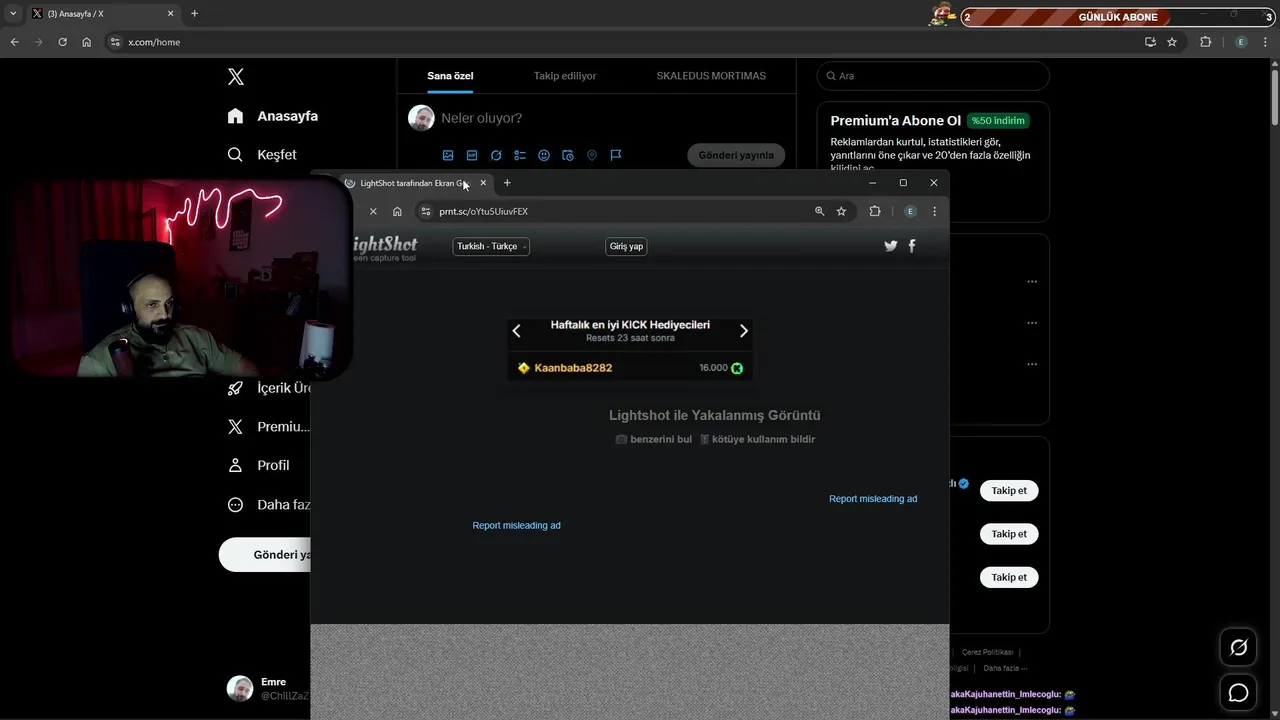
Task: Open Chrome menu in LightShot window
Action: pyautogui.click(x=935, y=211)
